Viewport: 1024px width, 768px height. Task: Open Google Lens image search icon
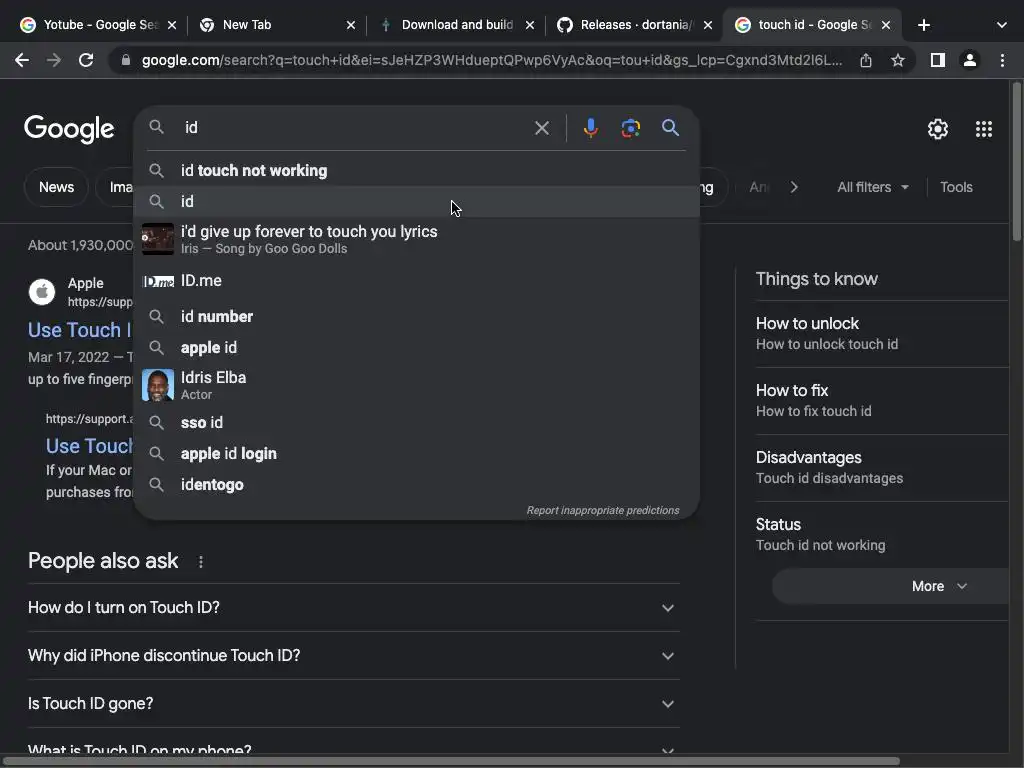[x=630, y=127]
